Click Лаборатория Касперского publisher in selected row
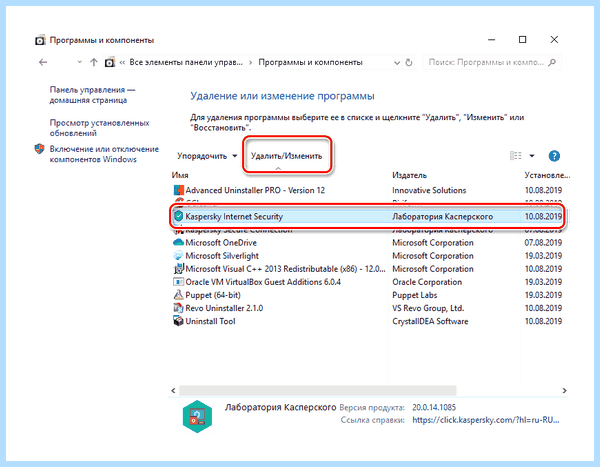 [442, 217]
